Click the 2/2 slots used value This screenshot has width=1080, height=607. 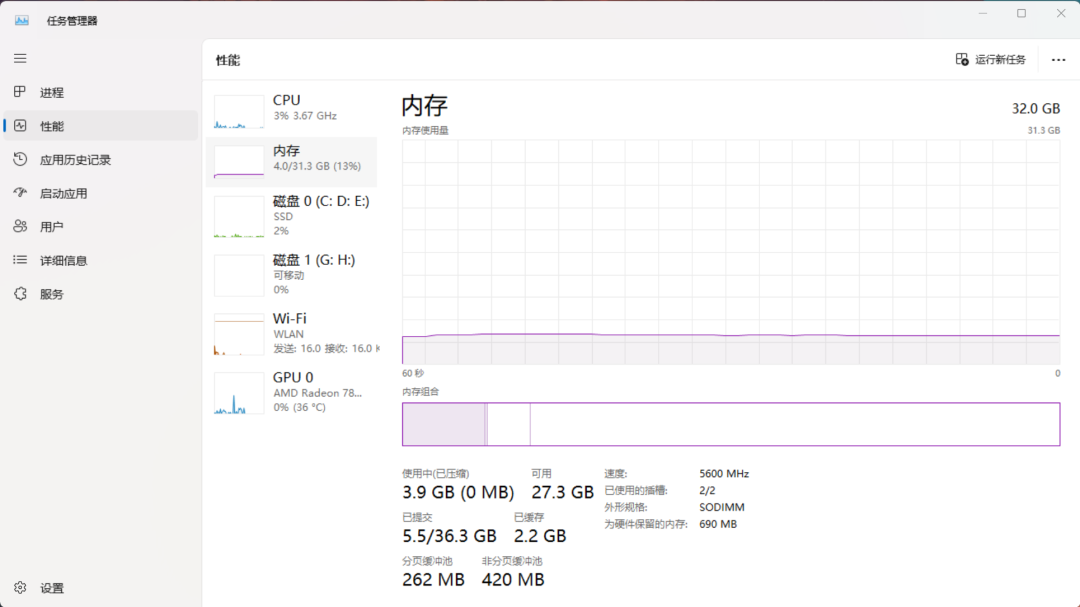pyautogui.click(x=707, y=491)
